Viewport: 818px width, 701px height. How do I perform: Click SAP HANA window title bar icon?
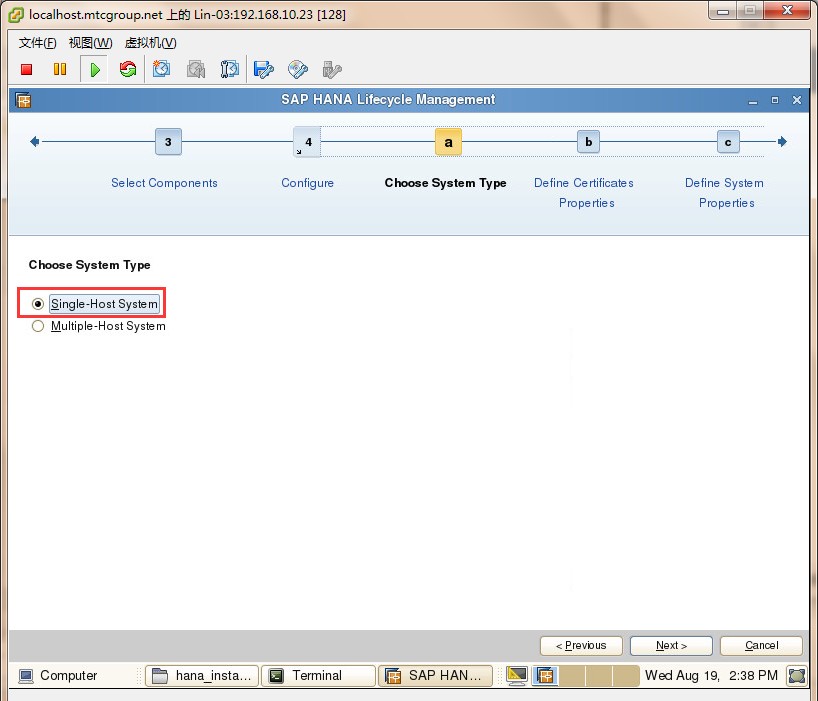tap(23, 100)
